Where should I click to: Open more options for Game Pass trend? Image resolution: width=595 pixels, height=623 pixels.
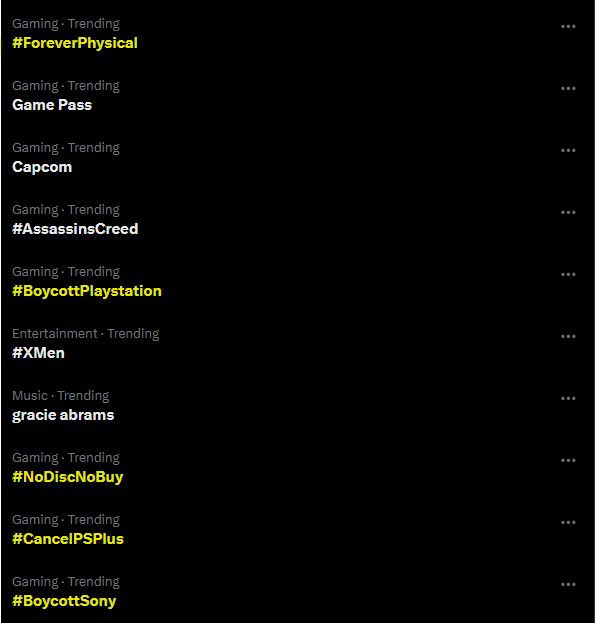pyautogui.click(x=568, y=88)
